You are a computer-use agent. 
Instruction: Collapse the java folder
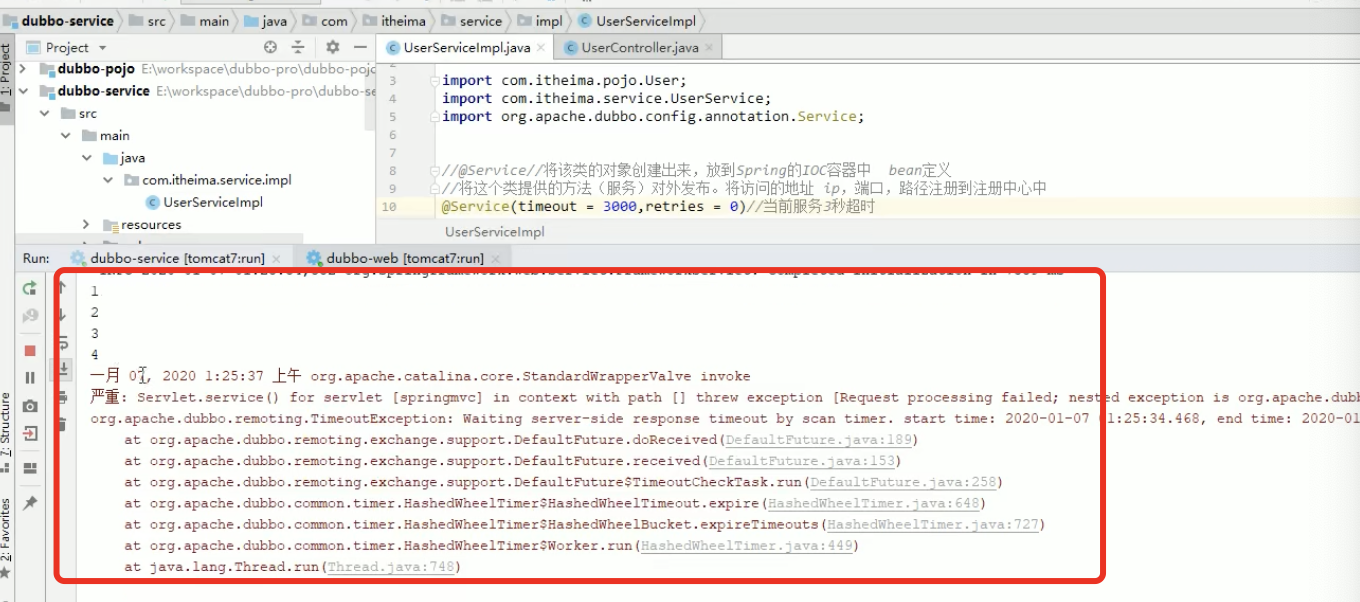click(x=87, y=158)
